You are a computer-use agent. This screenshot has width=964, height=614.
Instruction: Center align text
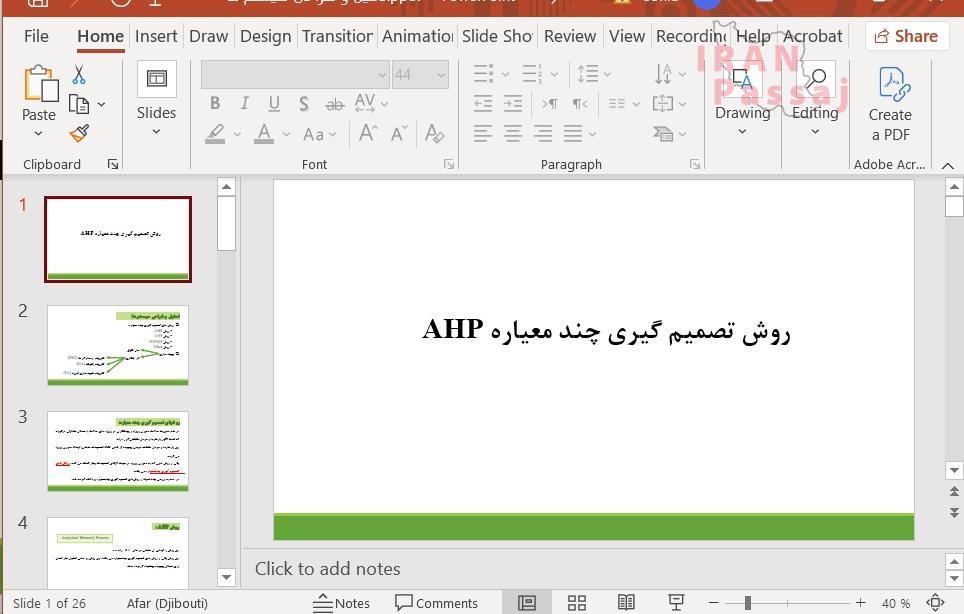point(513,133)
